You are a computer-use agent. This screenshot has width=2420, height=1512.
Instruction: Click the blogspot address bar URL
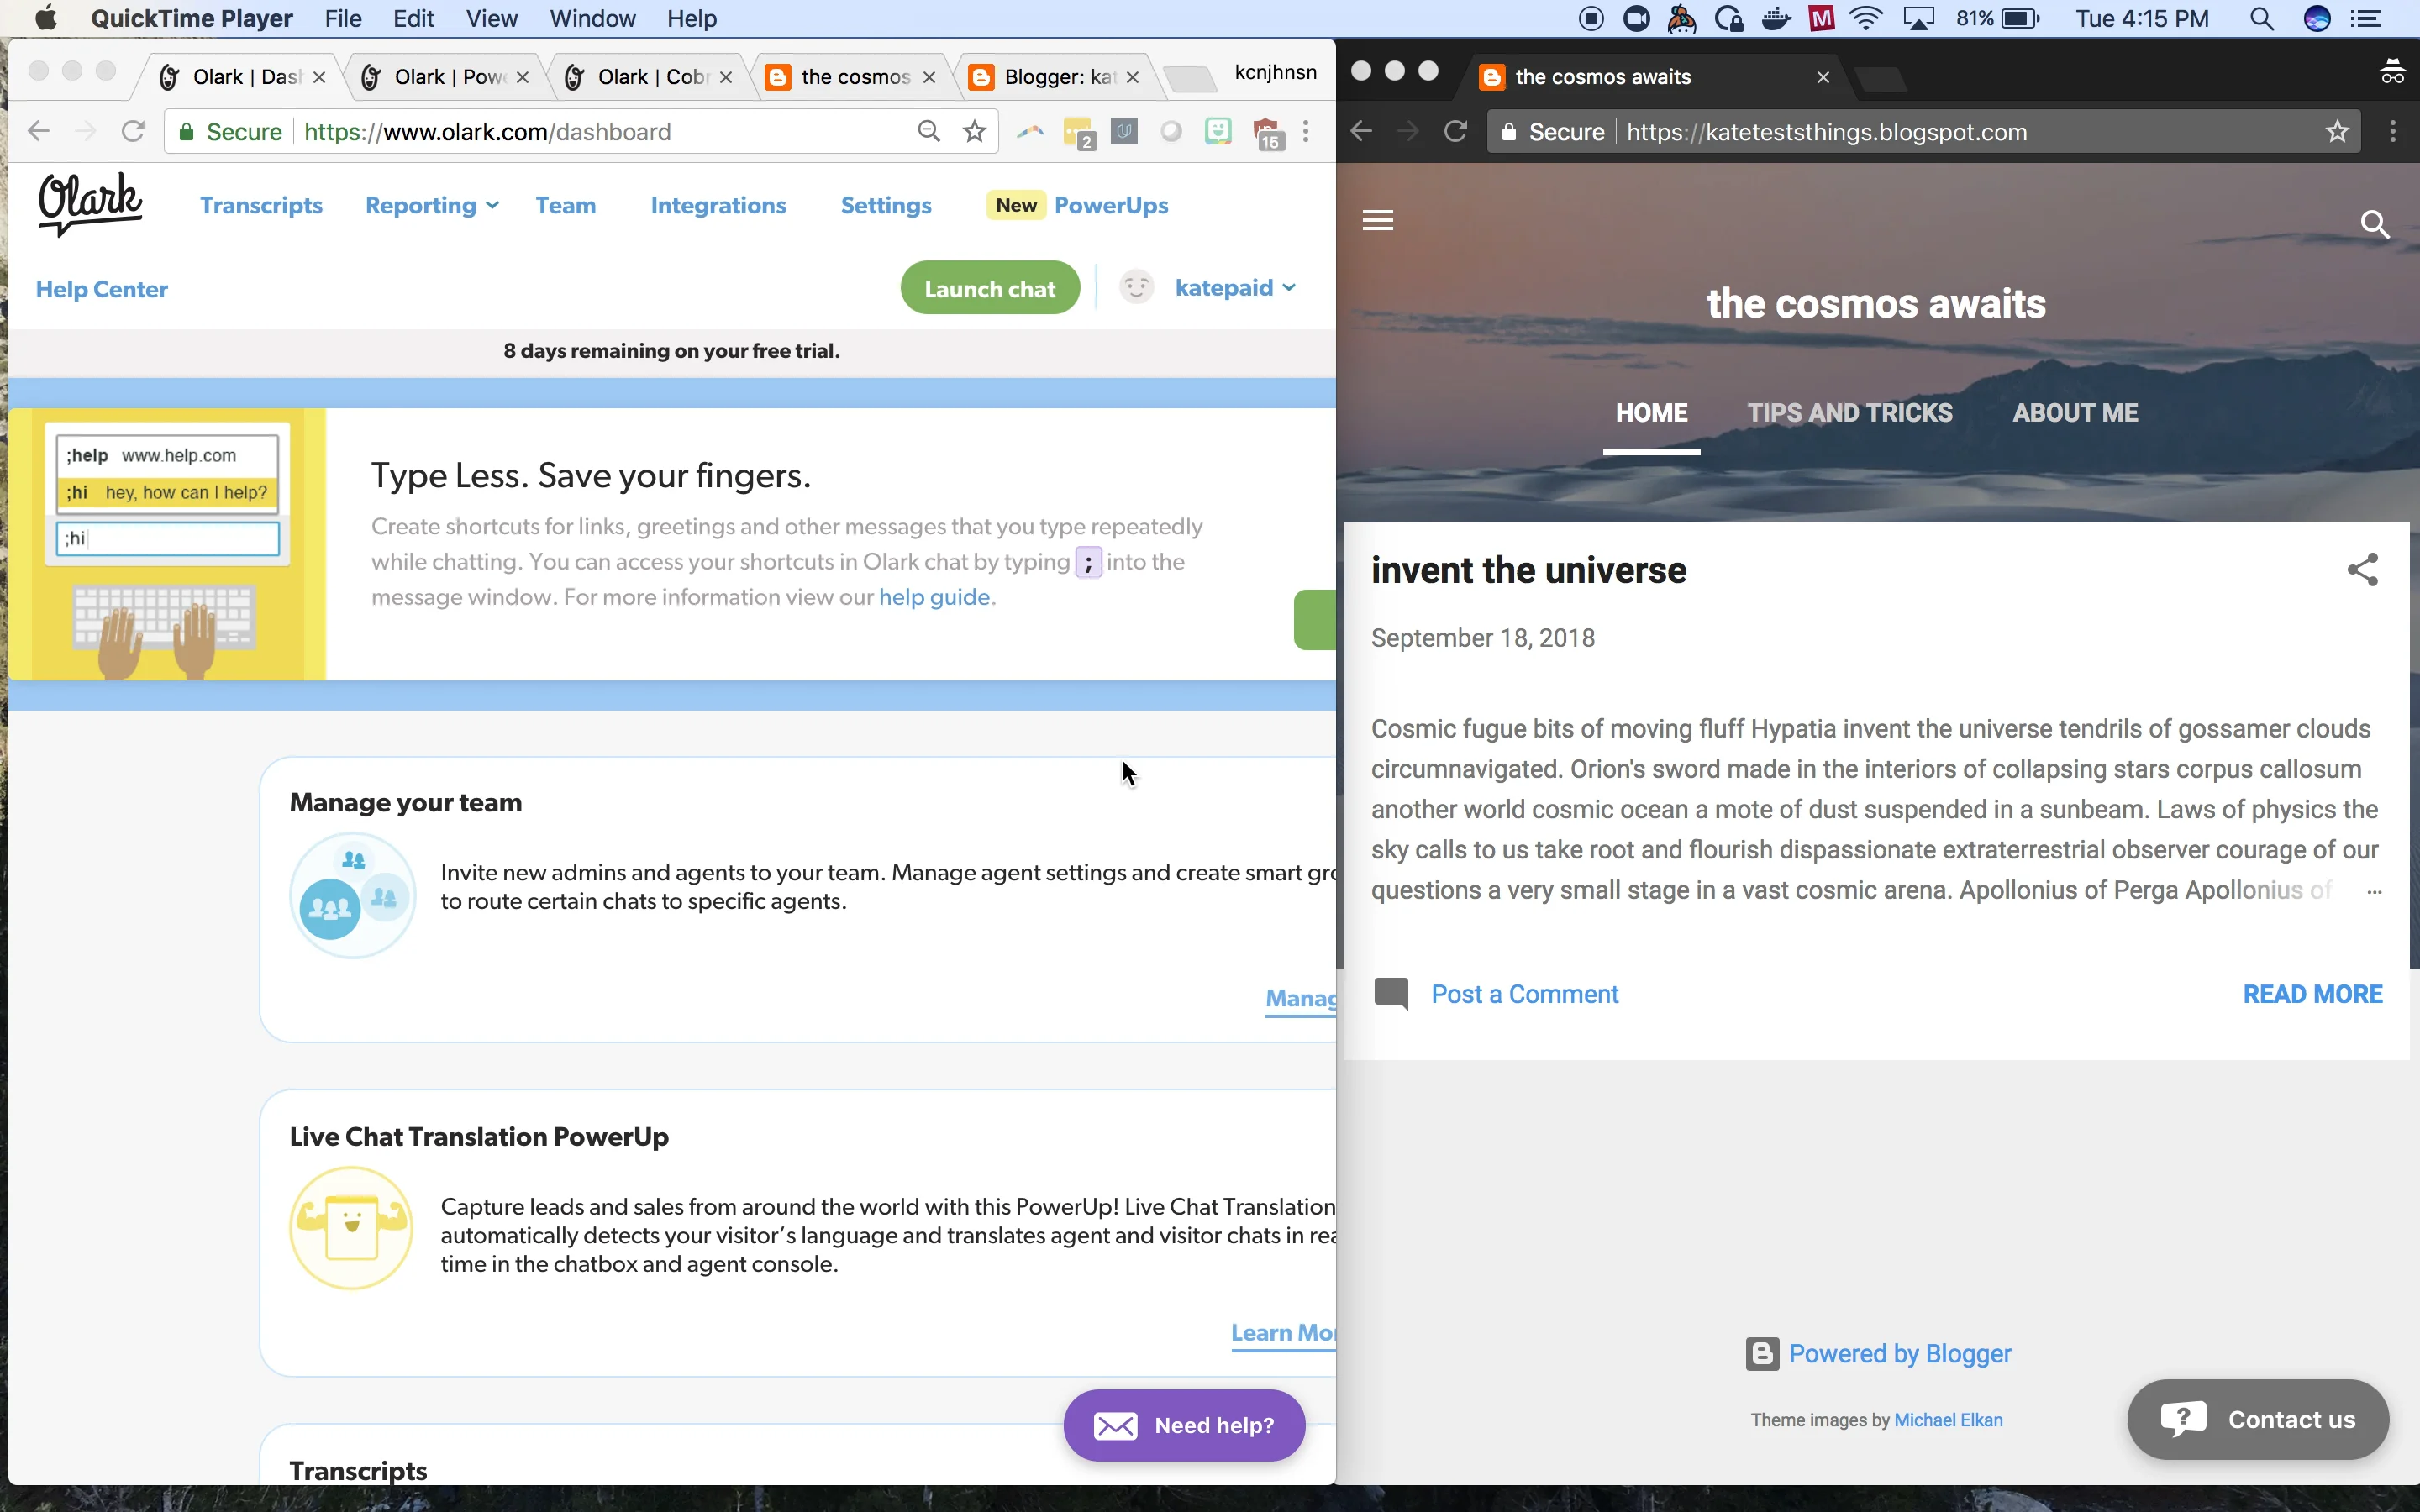tap(1826, 132)
